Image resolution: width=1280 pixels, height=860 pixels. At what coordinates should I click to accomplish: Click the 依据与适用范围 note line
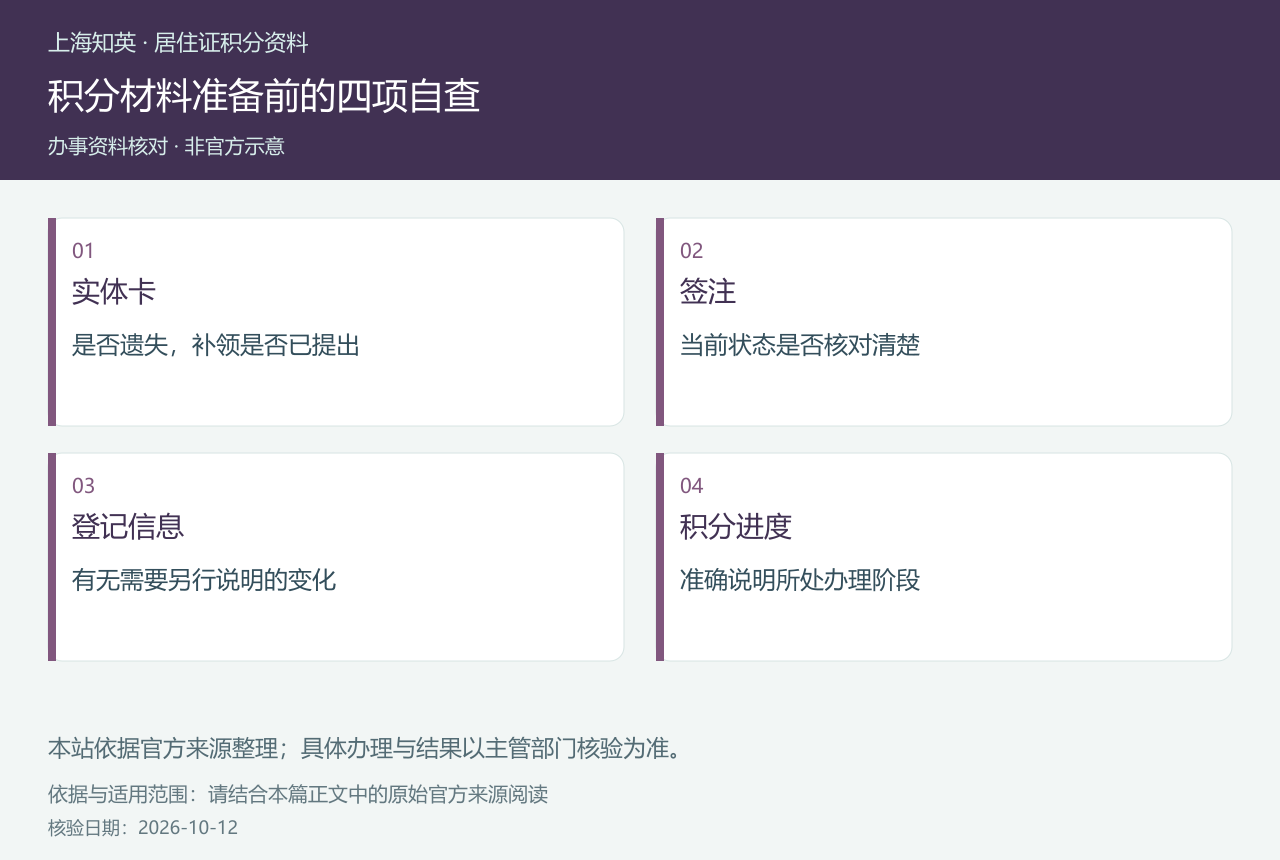point(298,795)
